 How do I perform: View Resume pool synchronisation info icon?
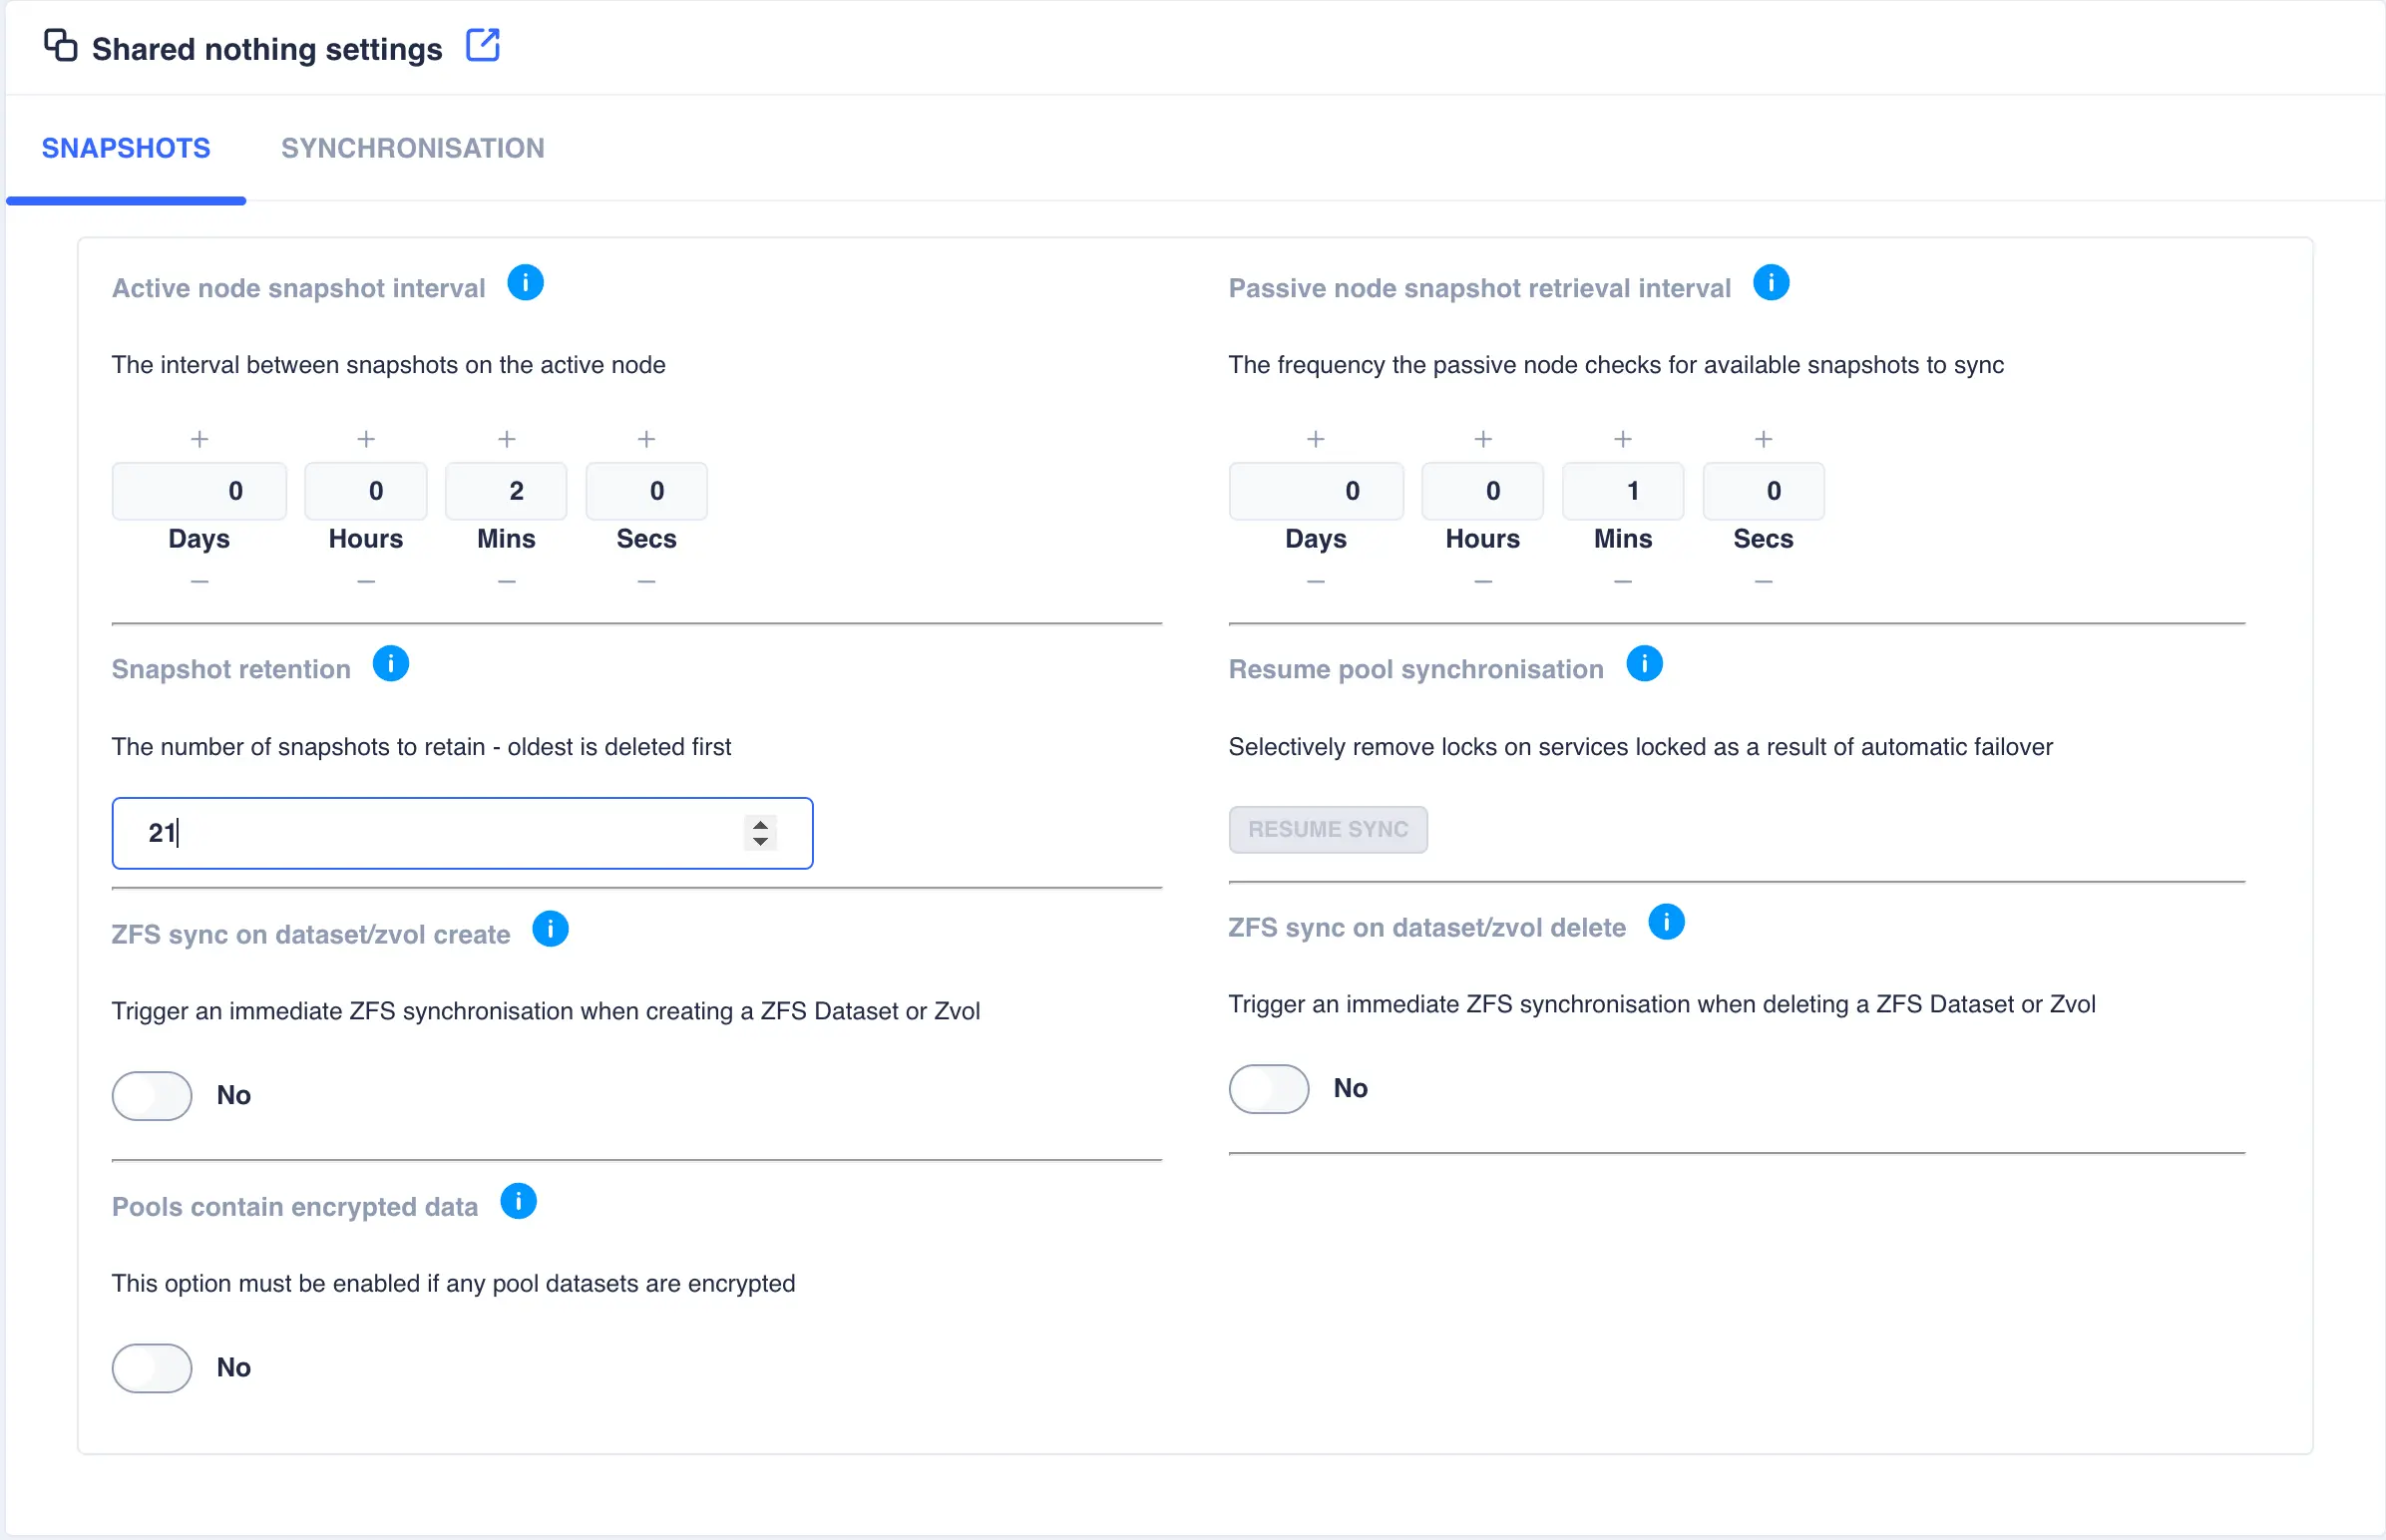pos(1643,664)
